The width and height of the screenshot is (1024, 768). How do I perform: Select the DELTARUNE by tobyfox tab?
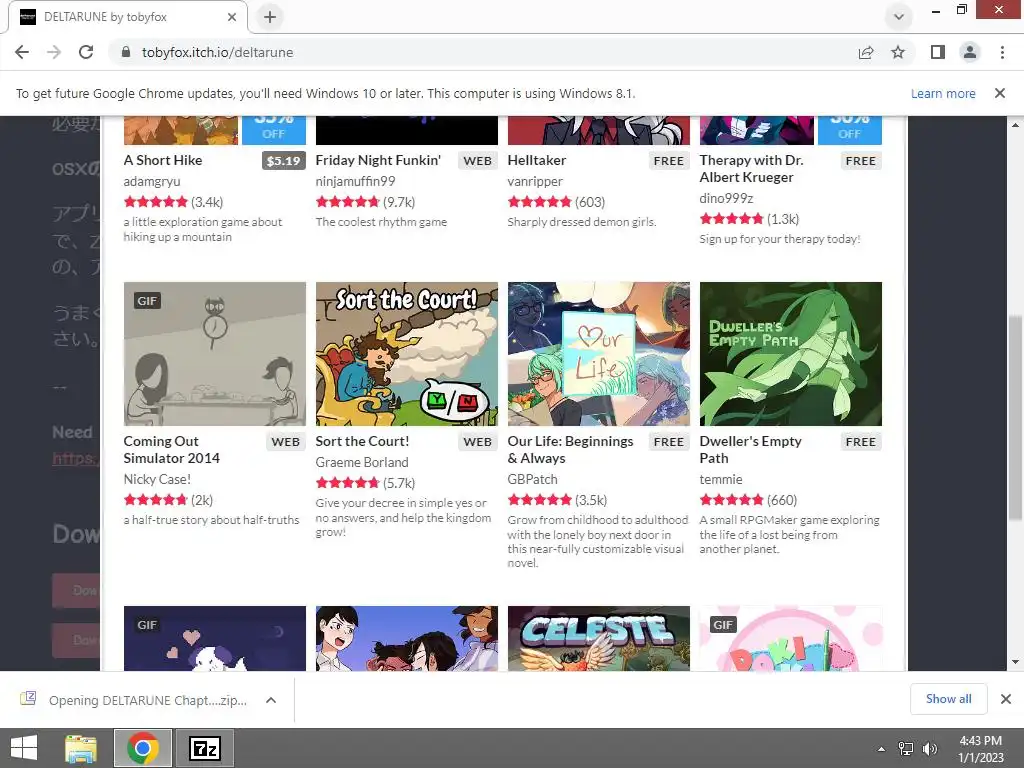click(x=128, y=17)
